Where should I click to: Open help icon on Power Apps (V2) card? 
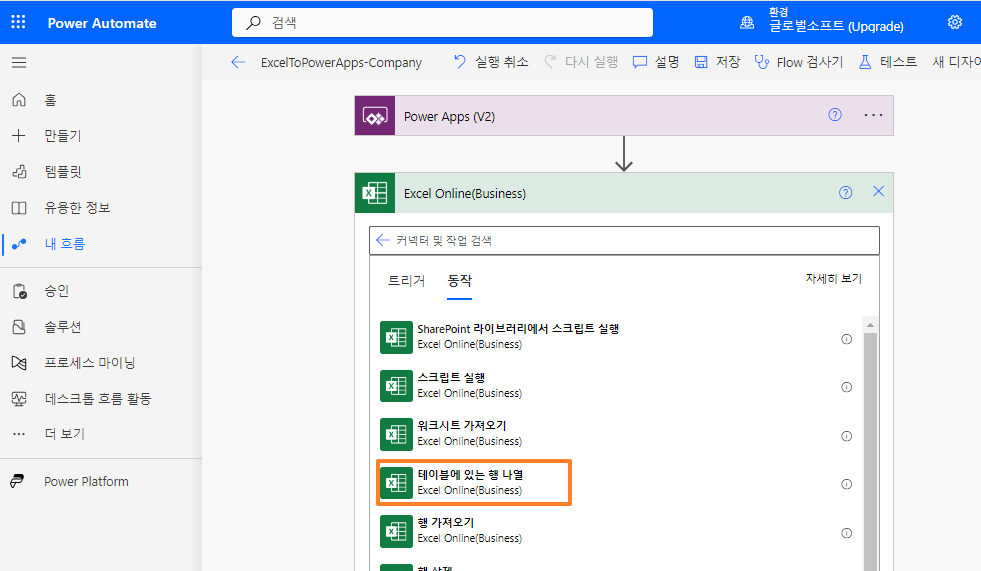click(835, 115)
